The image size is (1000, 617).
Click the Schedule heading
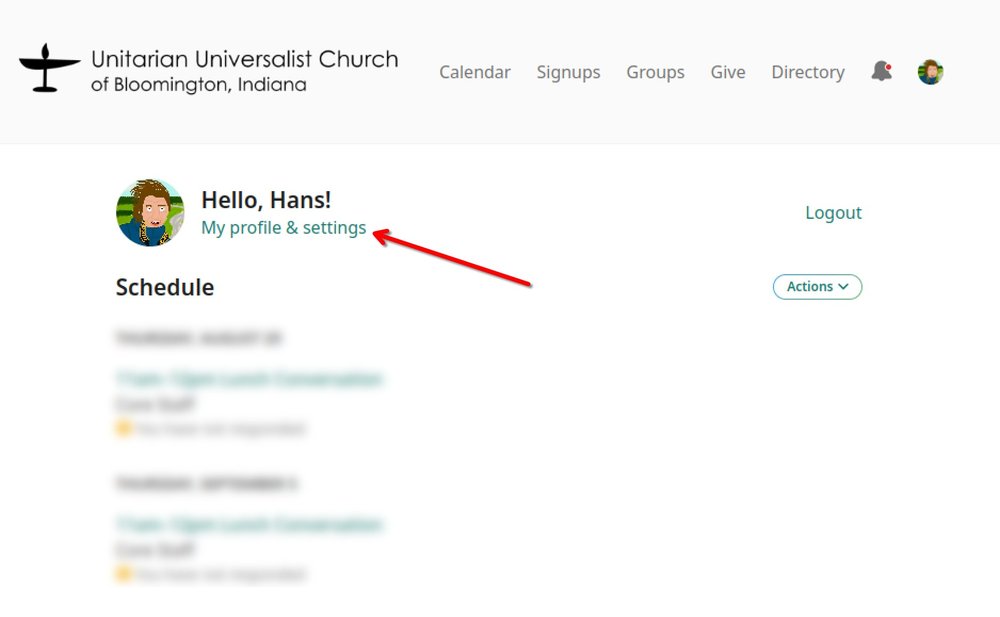pyautogui.click(x=165, y=287)
